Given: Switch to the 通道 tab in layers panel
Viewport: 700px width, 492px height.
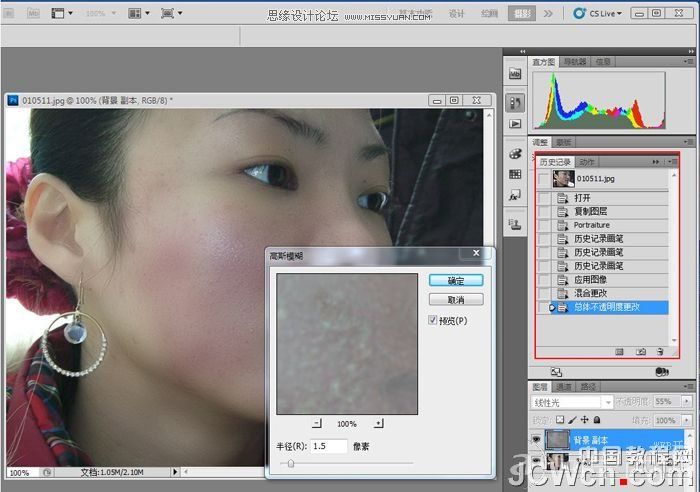Looking at the screenshot, I should tap(563, 387).
